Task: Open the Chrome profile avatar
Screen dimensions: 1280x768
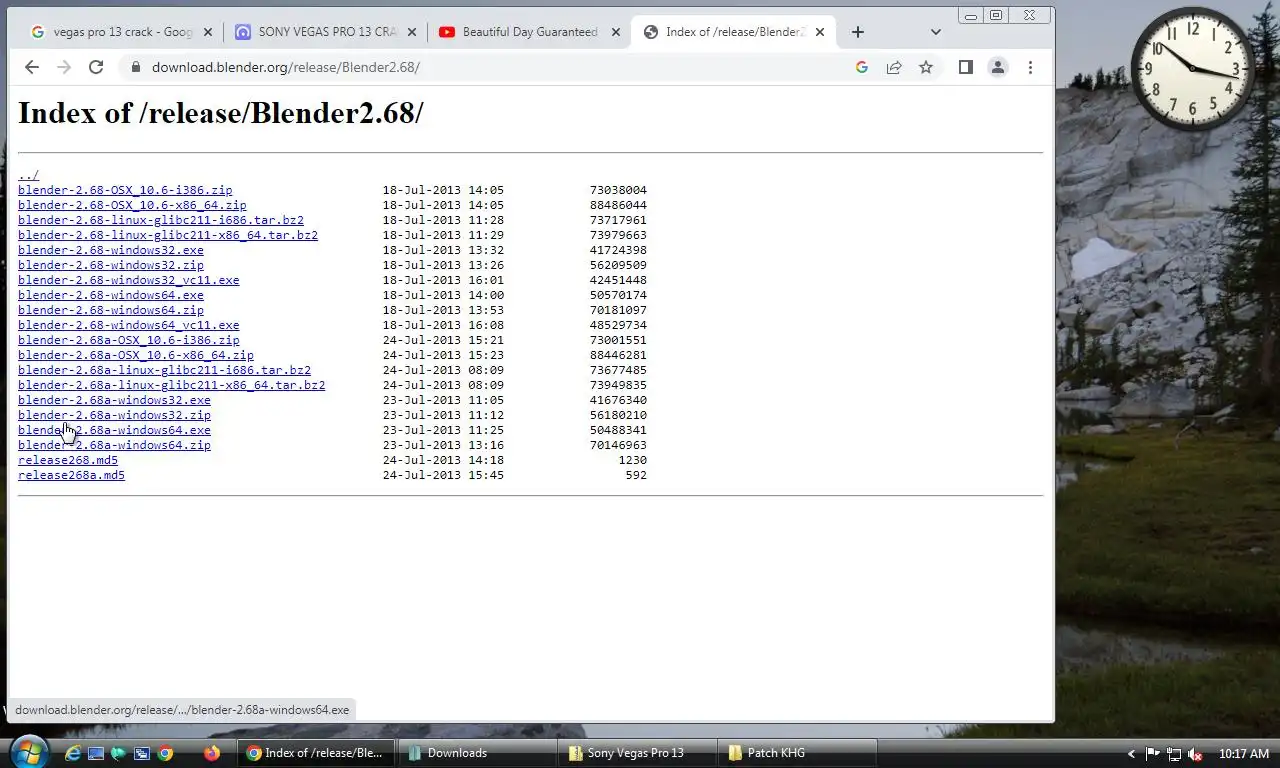Action: [x=998, y=67]
